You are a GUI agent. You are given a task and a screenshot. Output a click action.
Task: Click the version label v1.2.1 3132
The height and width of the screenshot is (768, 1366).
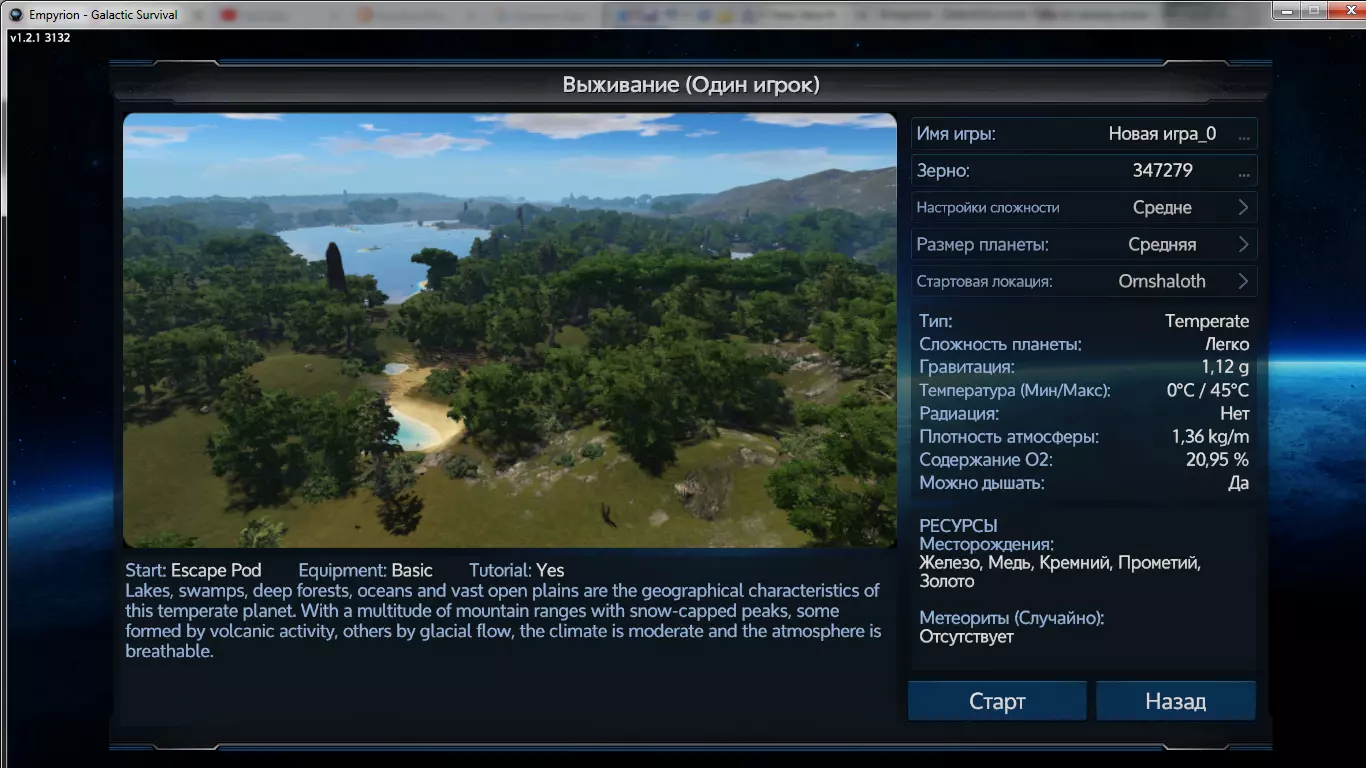click(x=40, y=38)
